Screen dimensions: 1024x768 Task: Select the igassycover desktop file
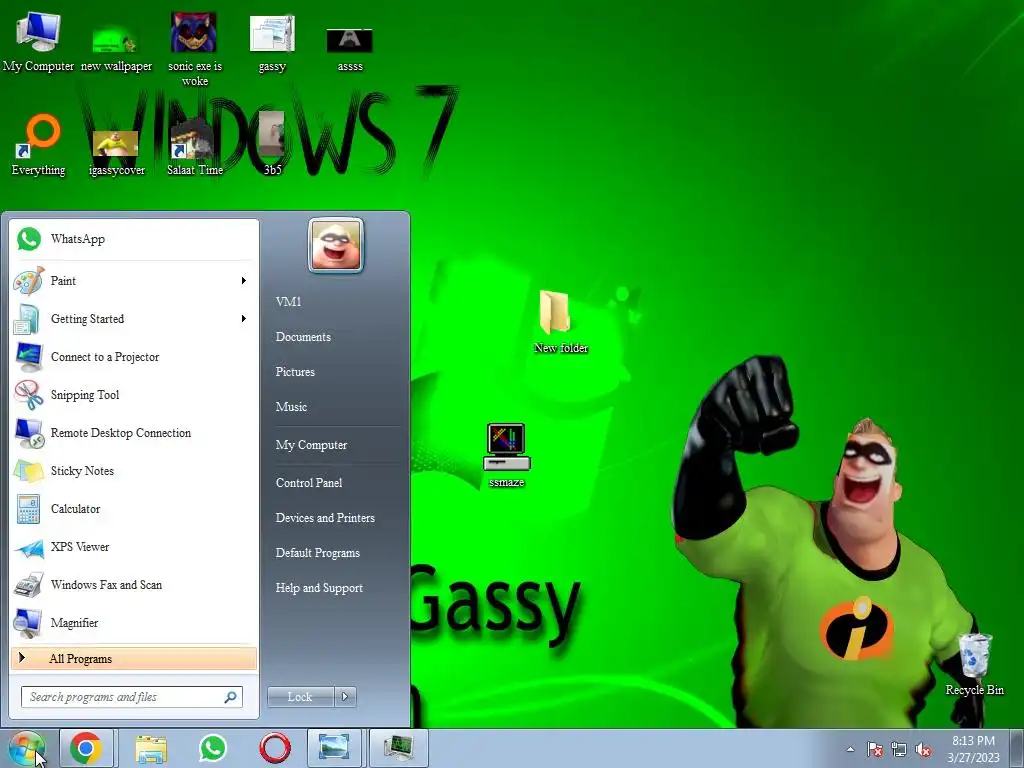116,153
